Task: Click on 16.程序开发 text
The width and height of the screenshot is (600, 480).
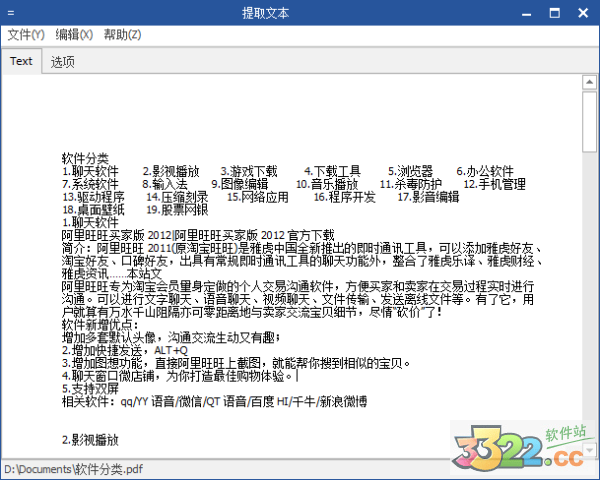Action: pyautogui.click(x=344, y=197)
